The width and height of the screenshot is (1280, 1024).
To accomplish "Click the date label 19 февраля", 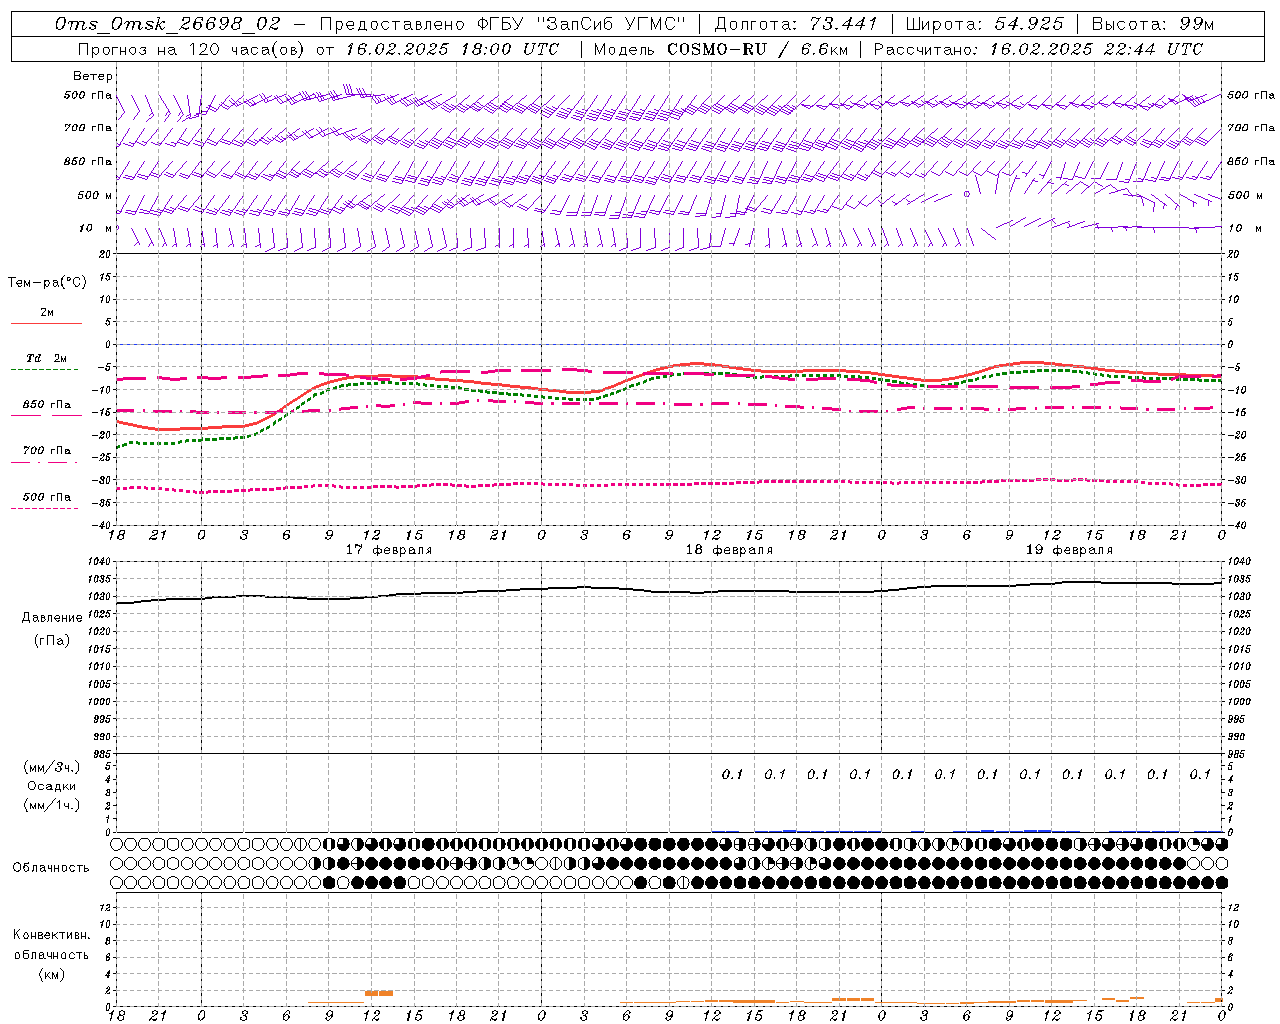I will (x=1069, y=550).
